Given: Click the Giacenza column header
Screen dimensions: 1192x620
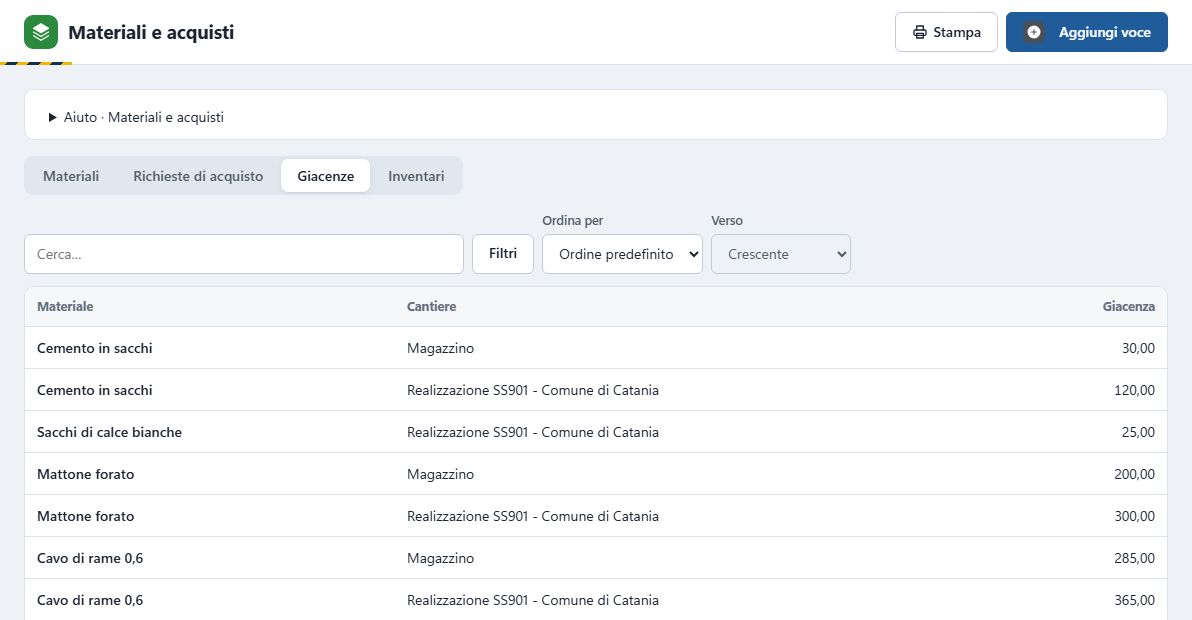Looking at the screenshot, I should [1128, 306].
